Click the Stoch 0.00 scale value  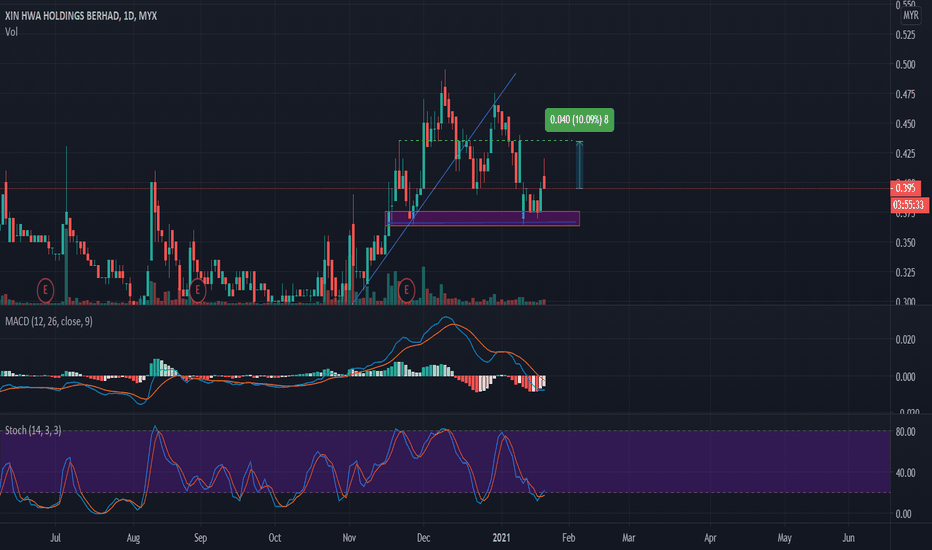coord(903,514)
